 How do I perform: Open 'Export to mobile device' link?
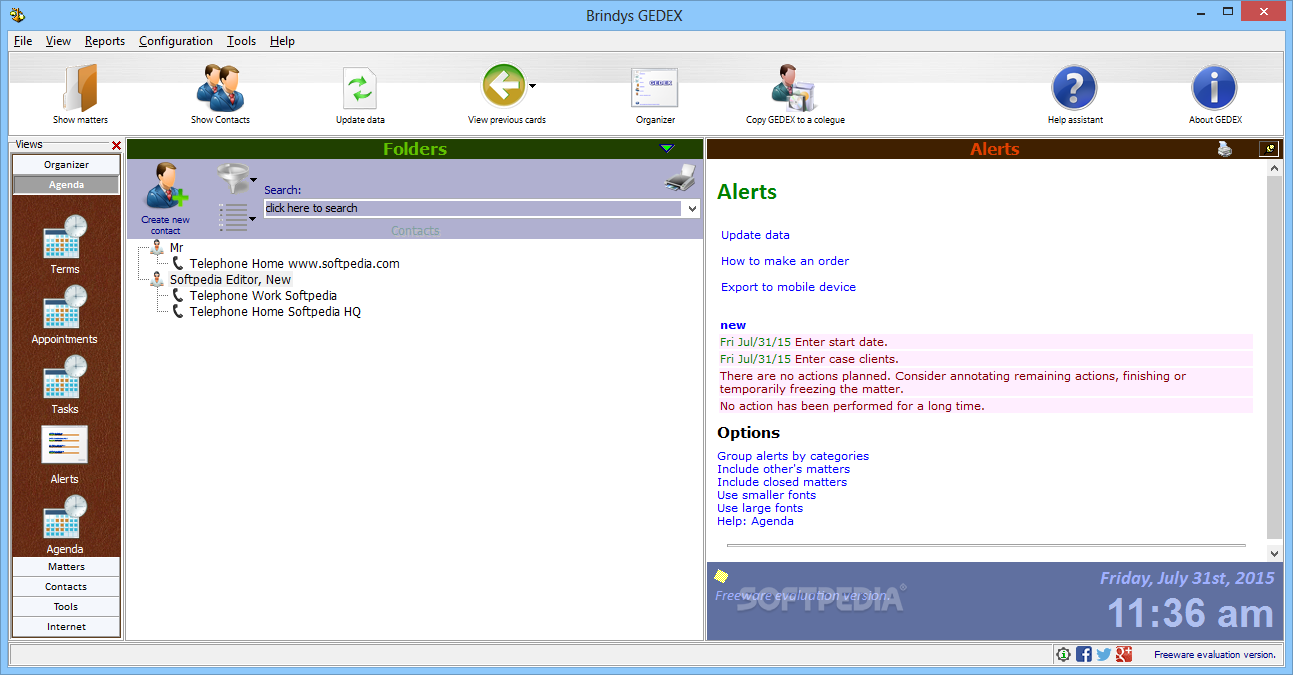pyautogui.click(x=788, y=287)
